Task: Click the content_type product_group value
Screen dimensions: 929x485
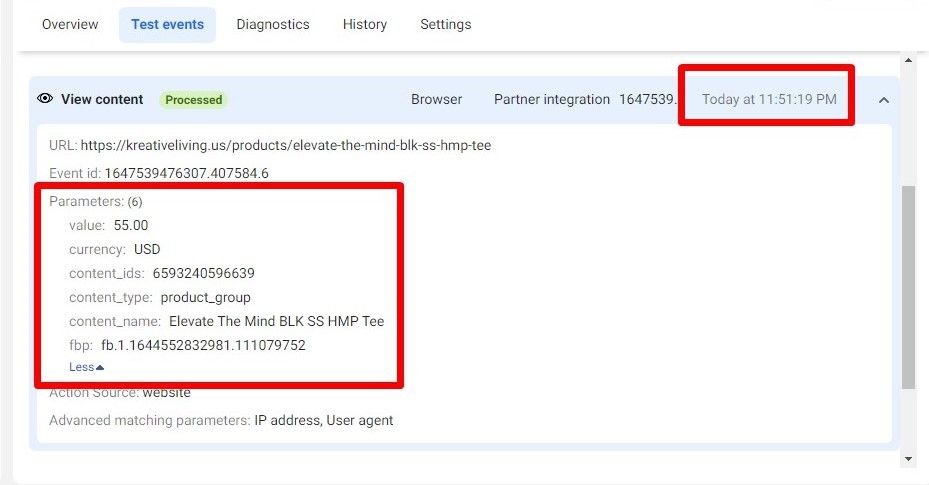Action: [x=206, y=297]
